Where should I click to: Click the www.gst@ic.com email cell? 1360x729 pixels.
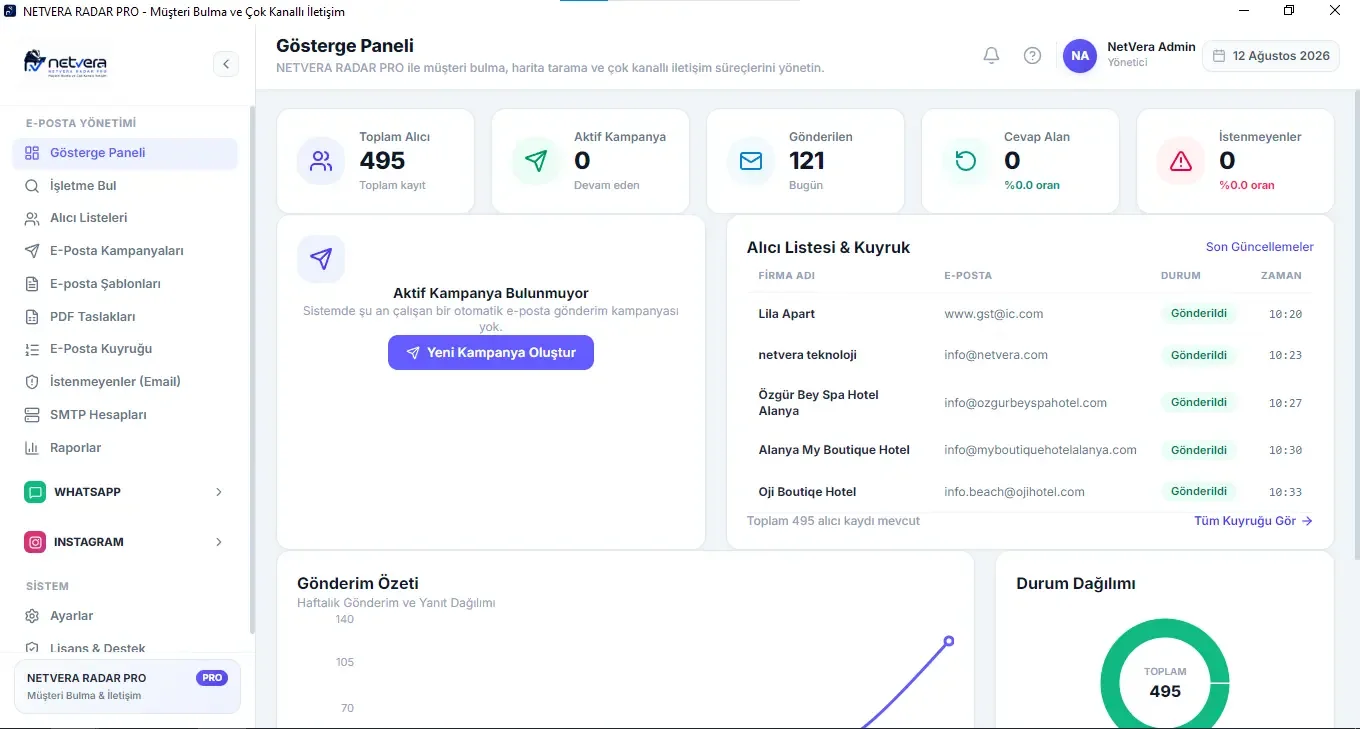(994, 314)
